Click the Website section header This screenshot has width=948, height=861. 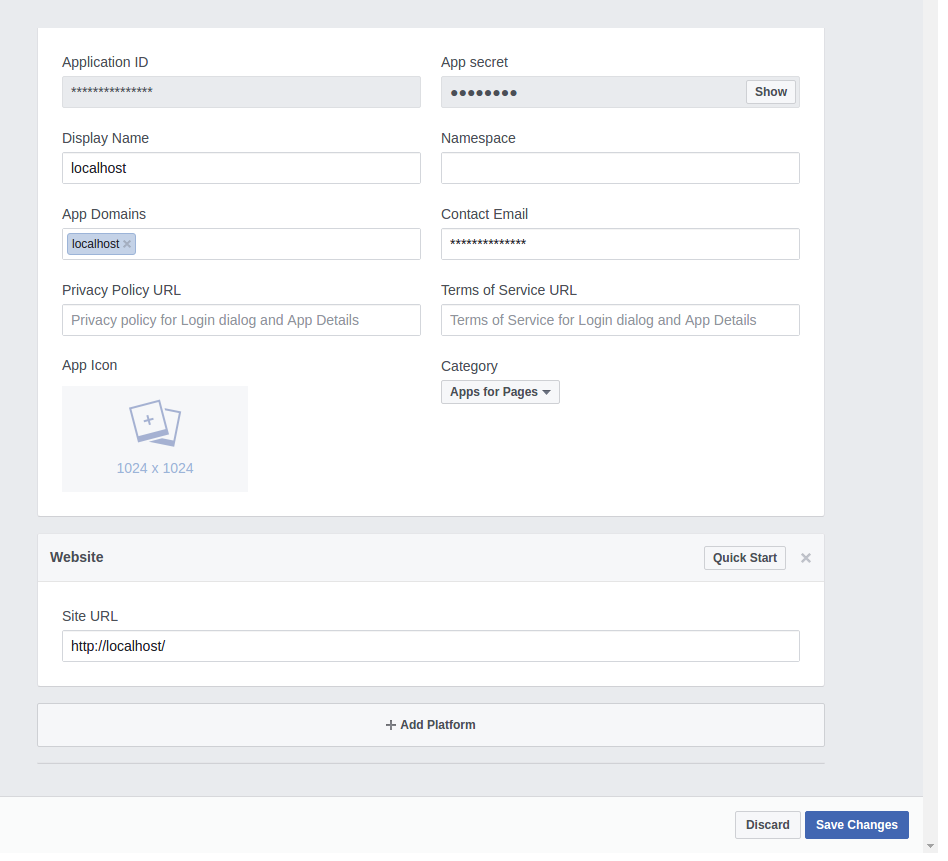(300, 558)
